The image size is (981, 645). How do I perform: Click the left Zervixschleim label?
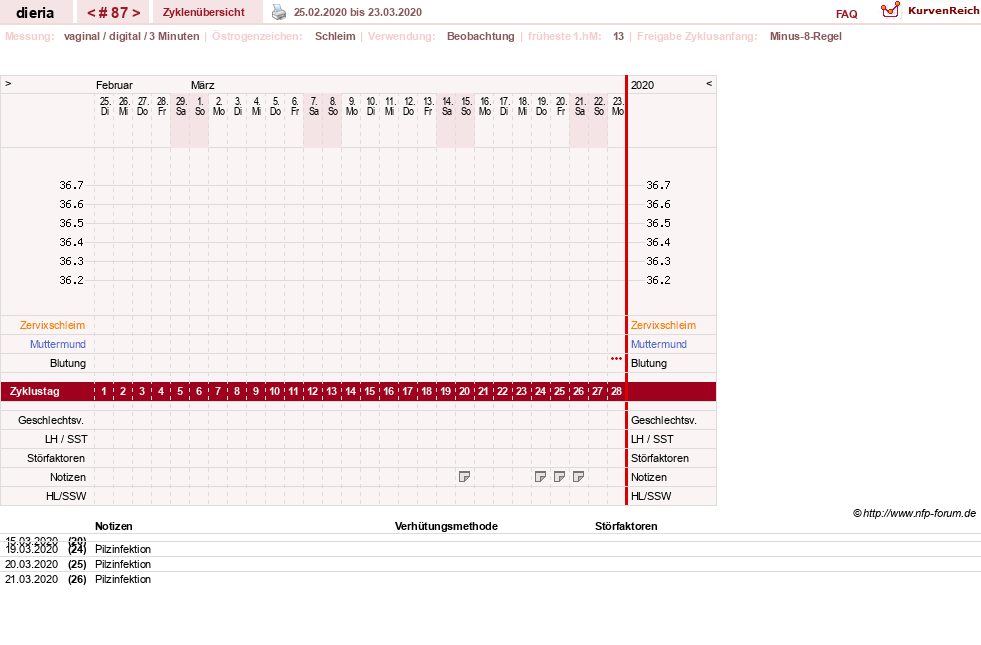tap(53, 325)
